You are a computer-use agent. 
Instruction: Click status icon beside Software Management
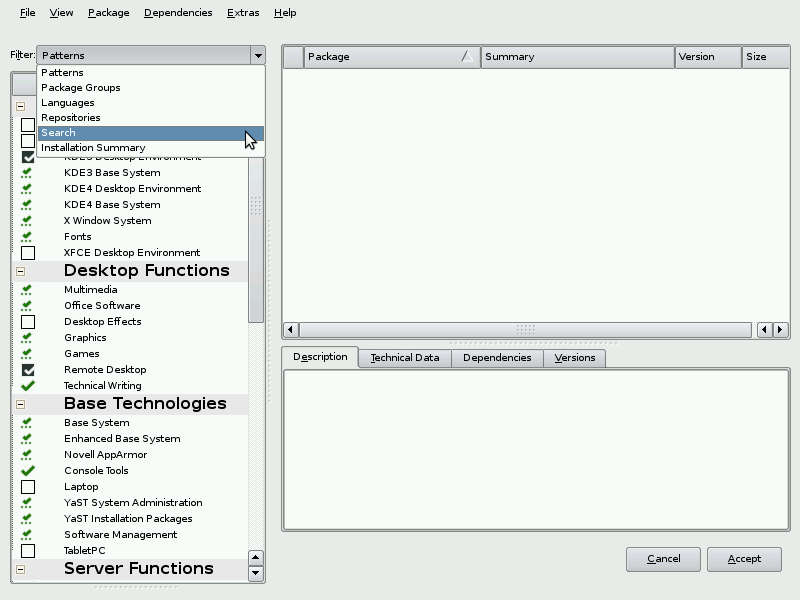click(27, 535)
